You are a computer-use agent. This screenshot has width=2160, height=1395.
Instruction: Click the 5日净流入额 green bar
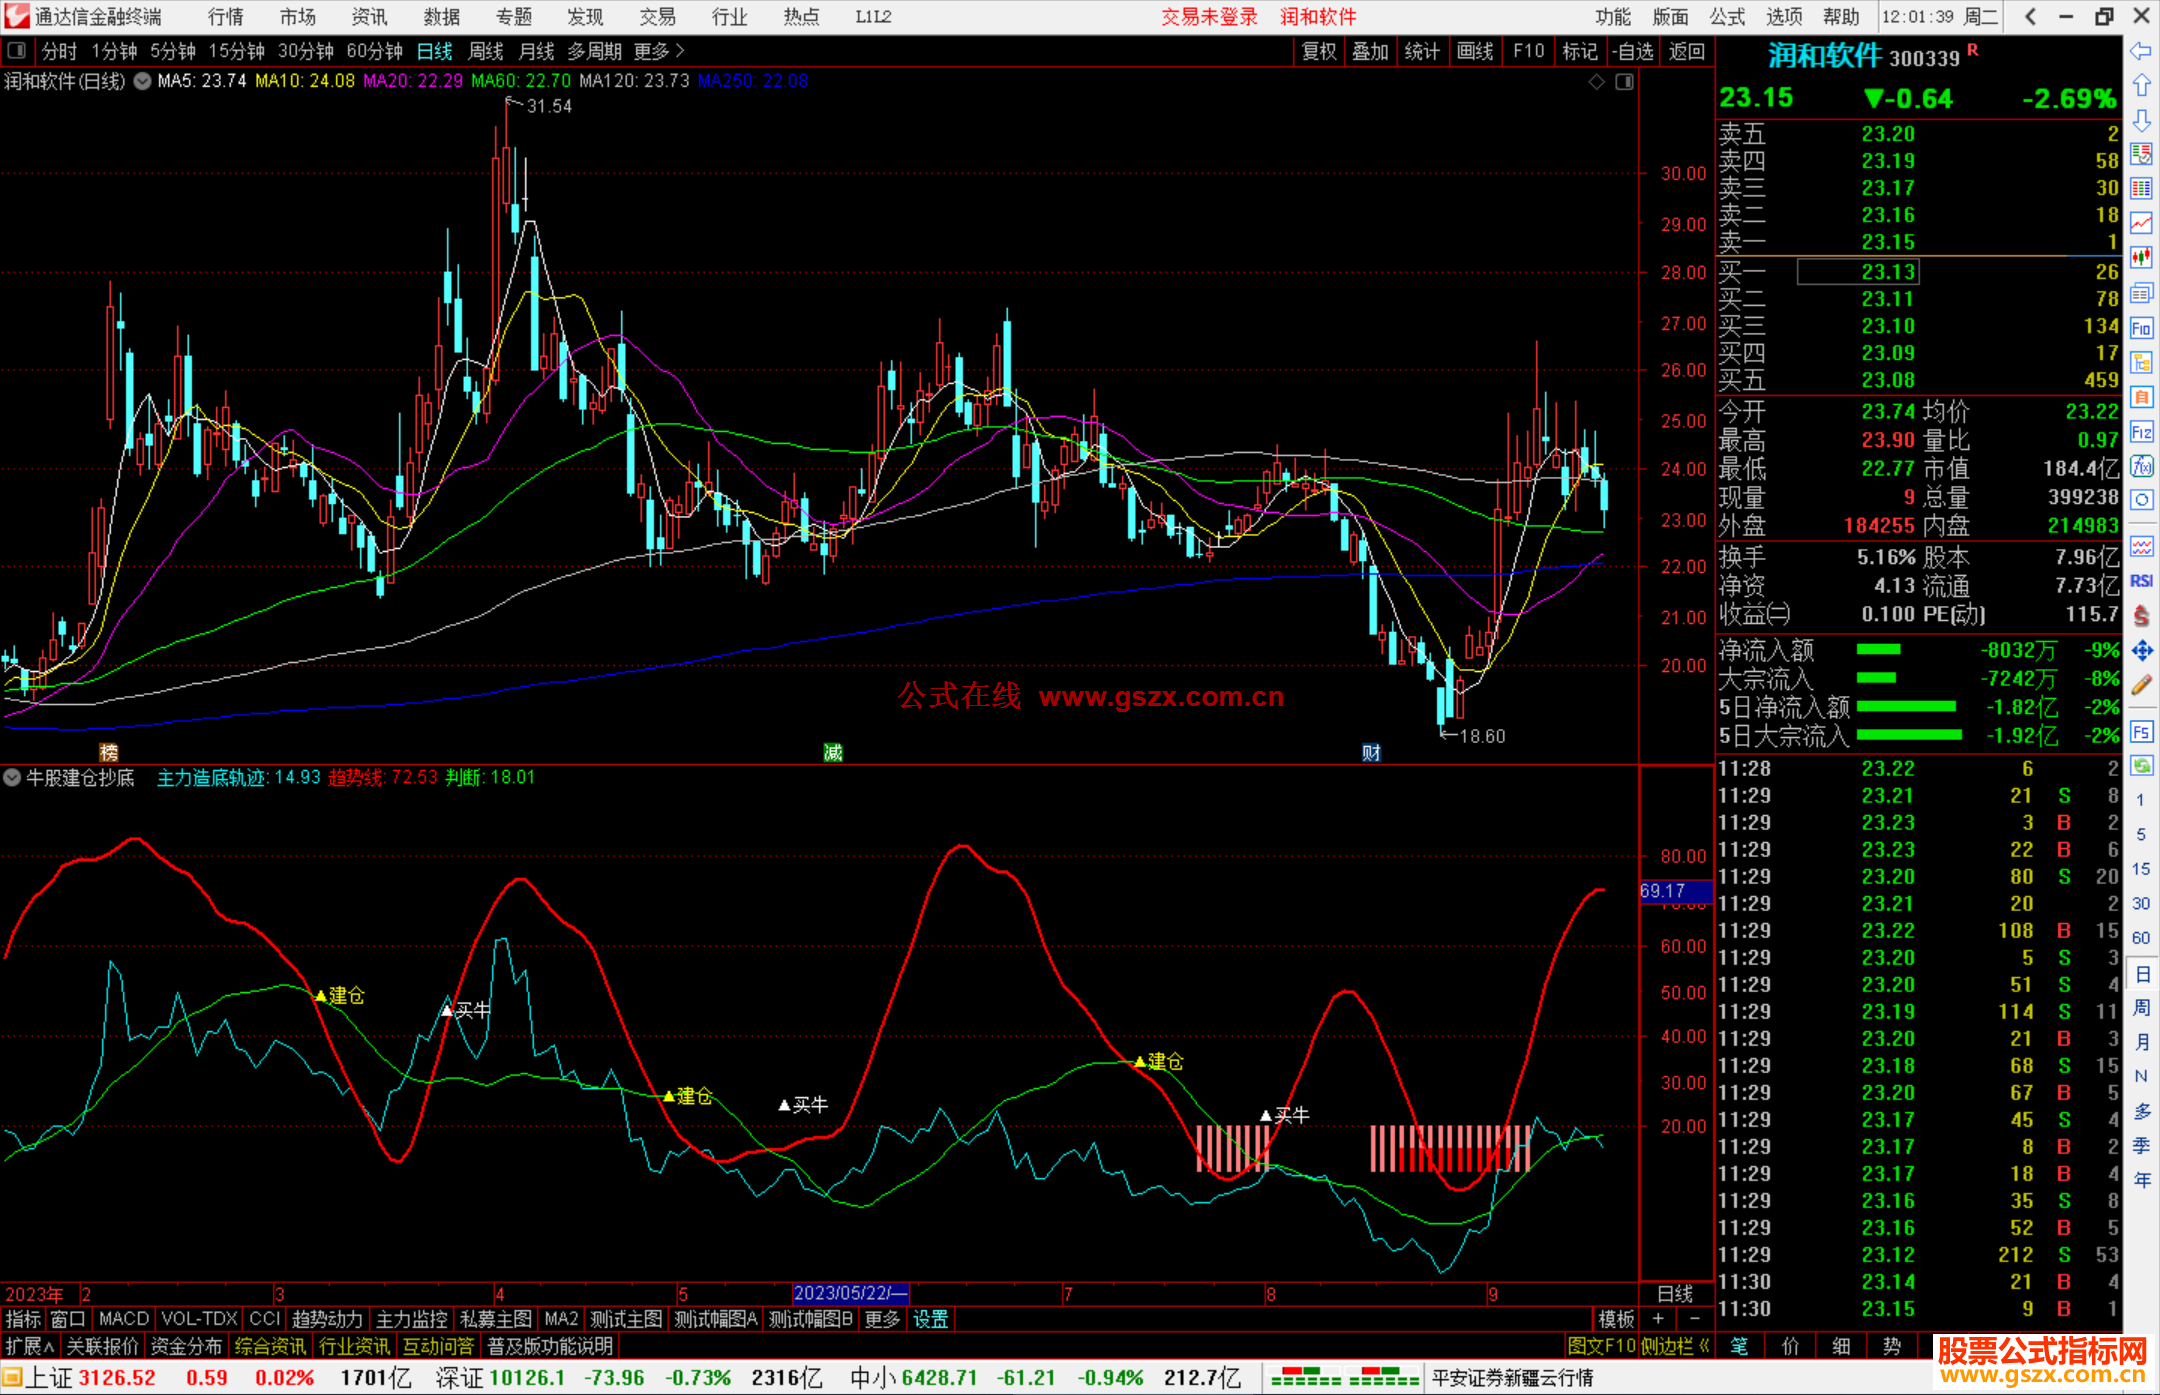click(1905, 707)
